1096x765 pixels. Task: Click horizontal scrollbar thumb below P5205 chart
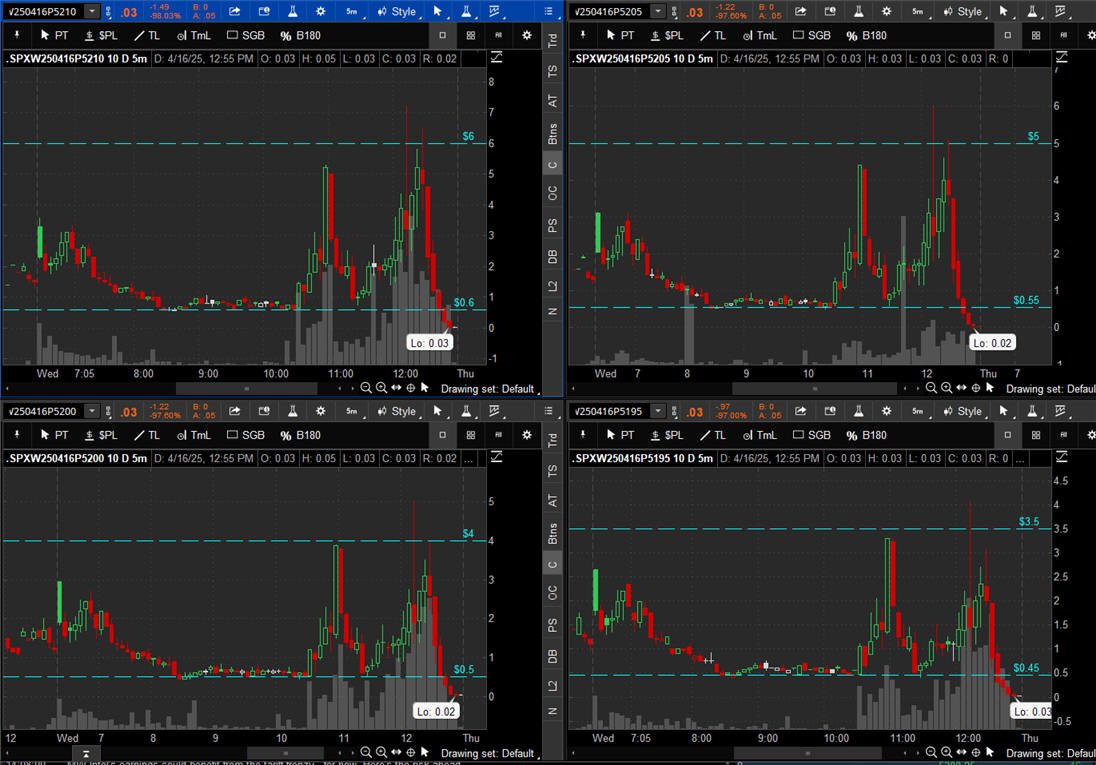point(814,388)
